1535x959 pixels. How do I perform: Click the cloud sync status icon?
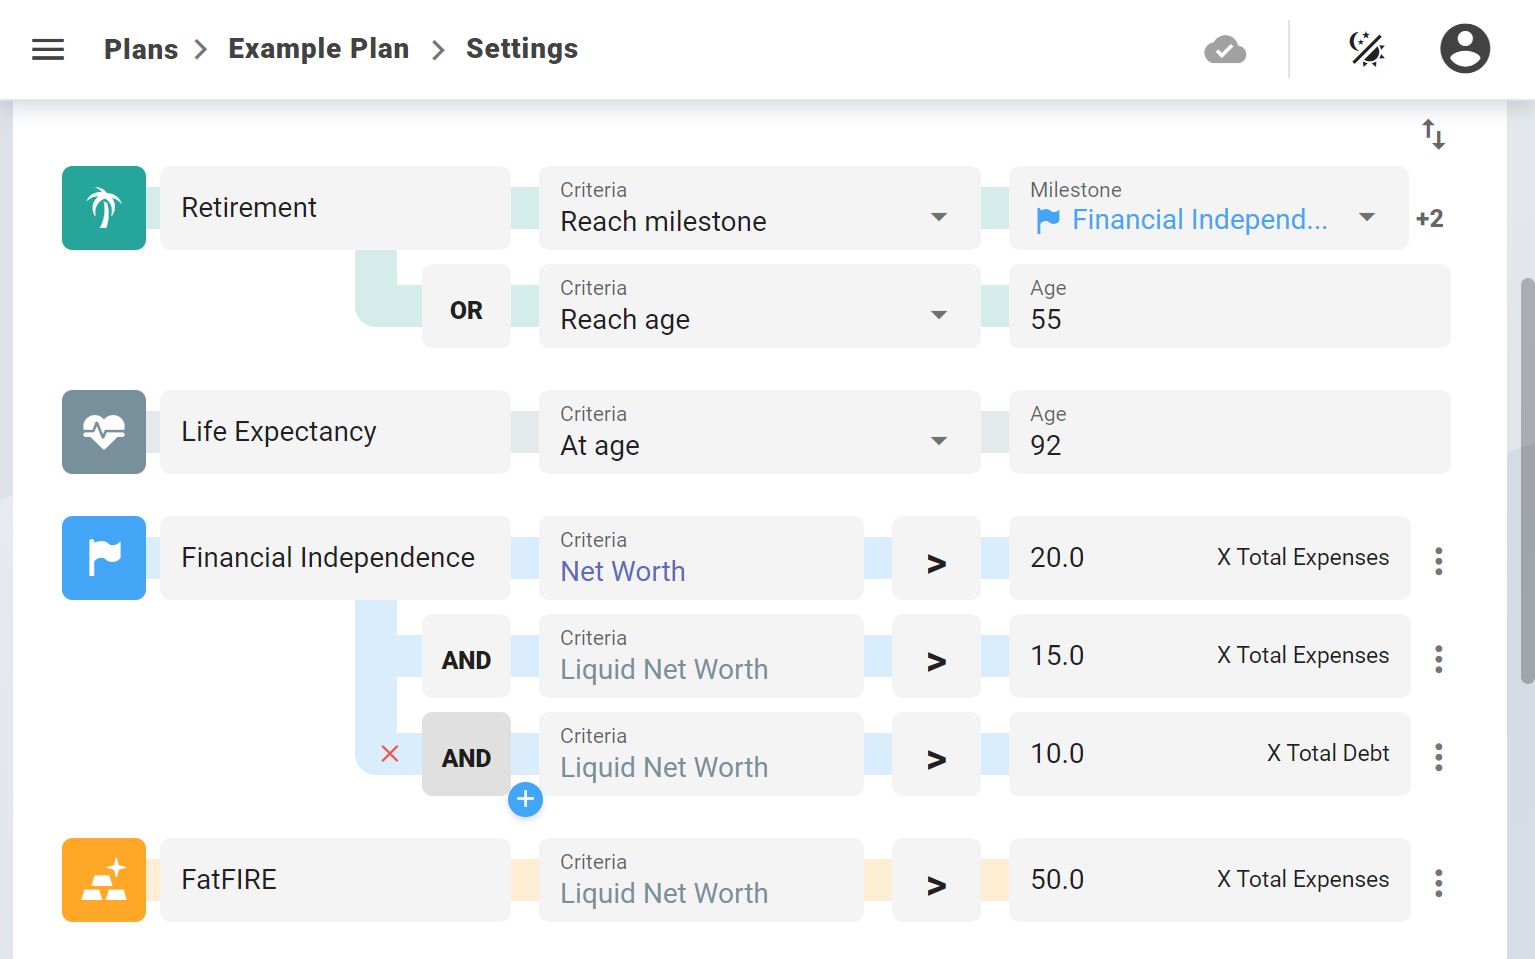pyautogui.click(x=1225, y=49)
